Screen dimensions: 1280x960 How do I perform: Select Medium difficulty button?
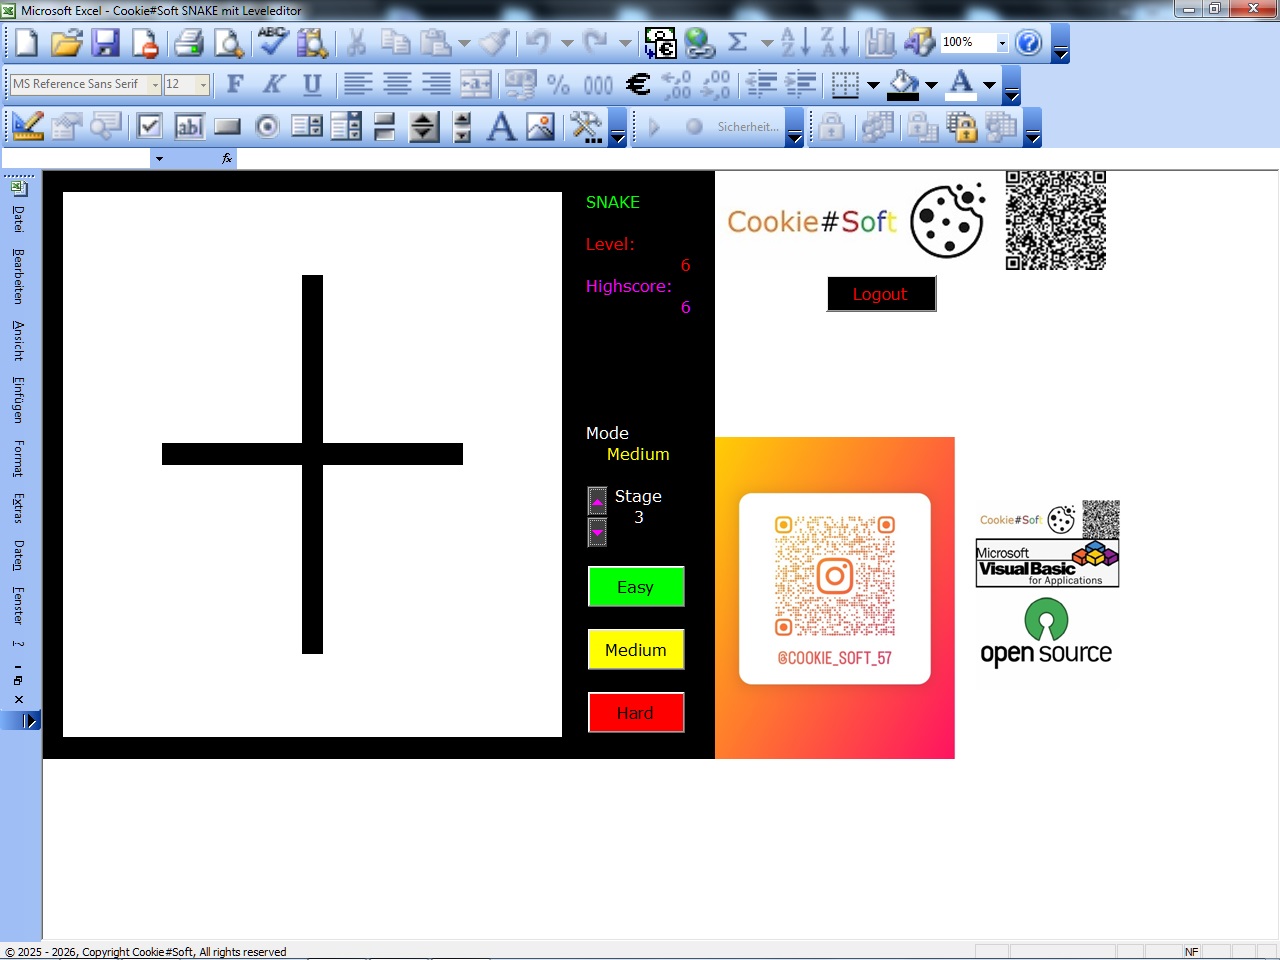click(x=636, y=650)
